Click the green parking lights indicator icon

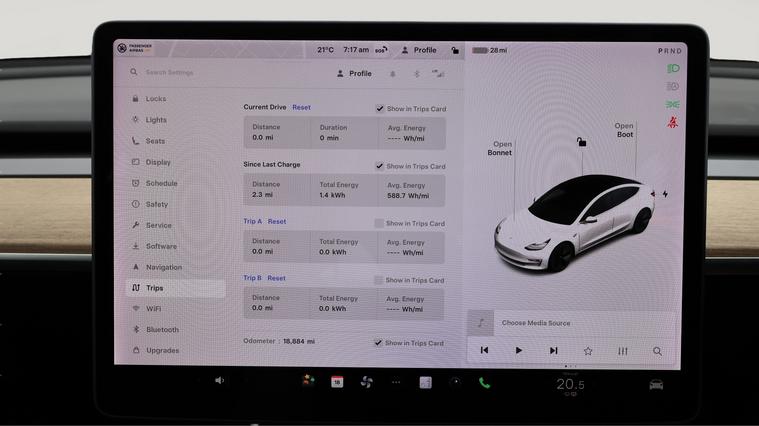[x=673, y=104]
